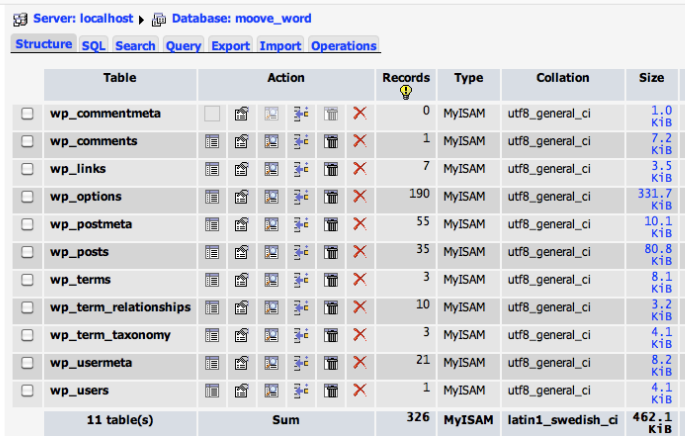Click the Server: localhost breadcrumb link

(x=83, y=18)
